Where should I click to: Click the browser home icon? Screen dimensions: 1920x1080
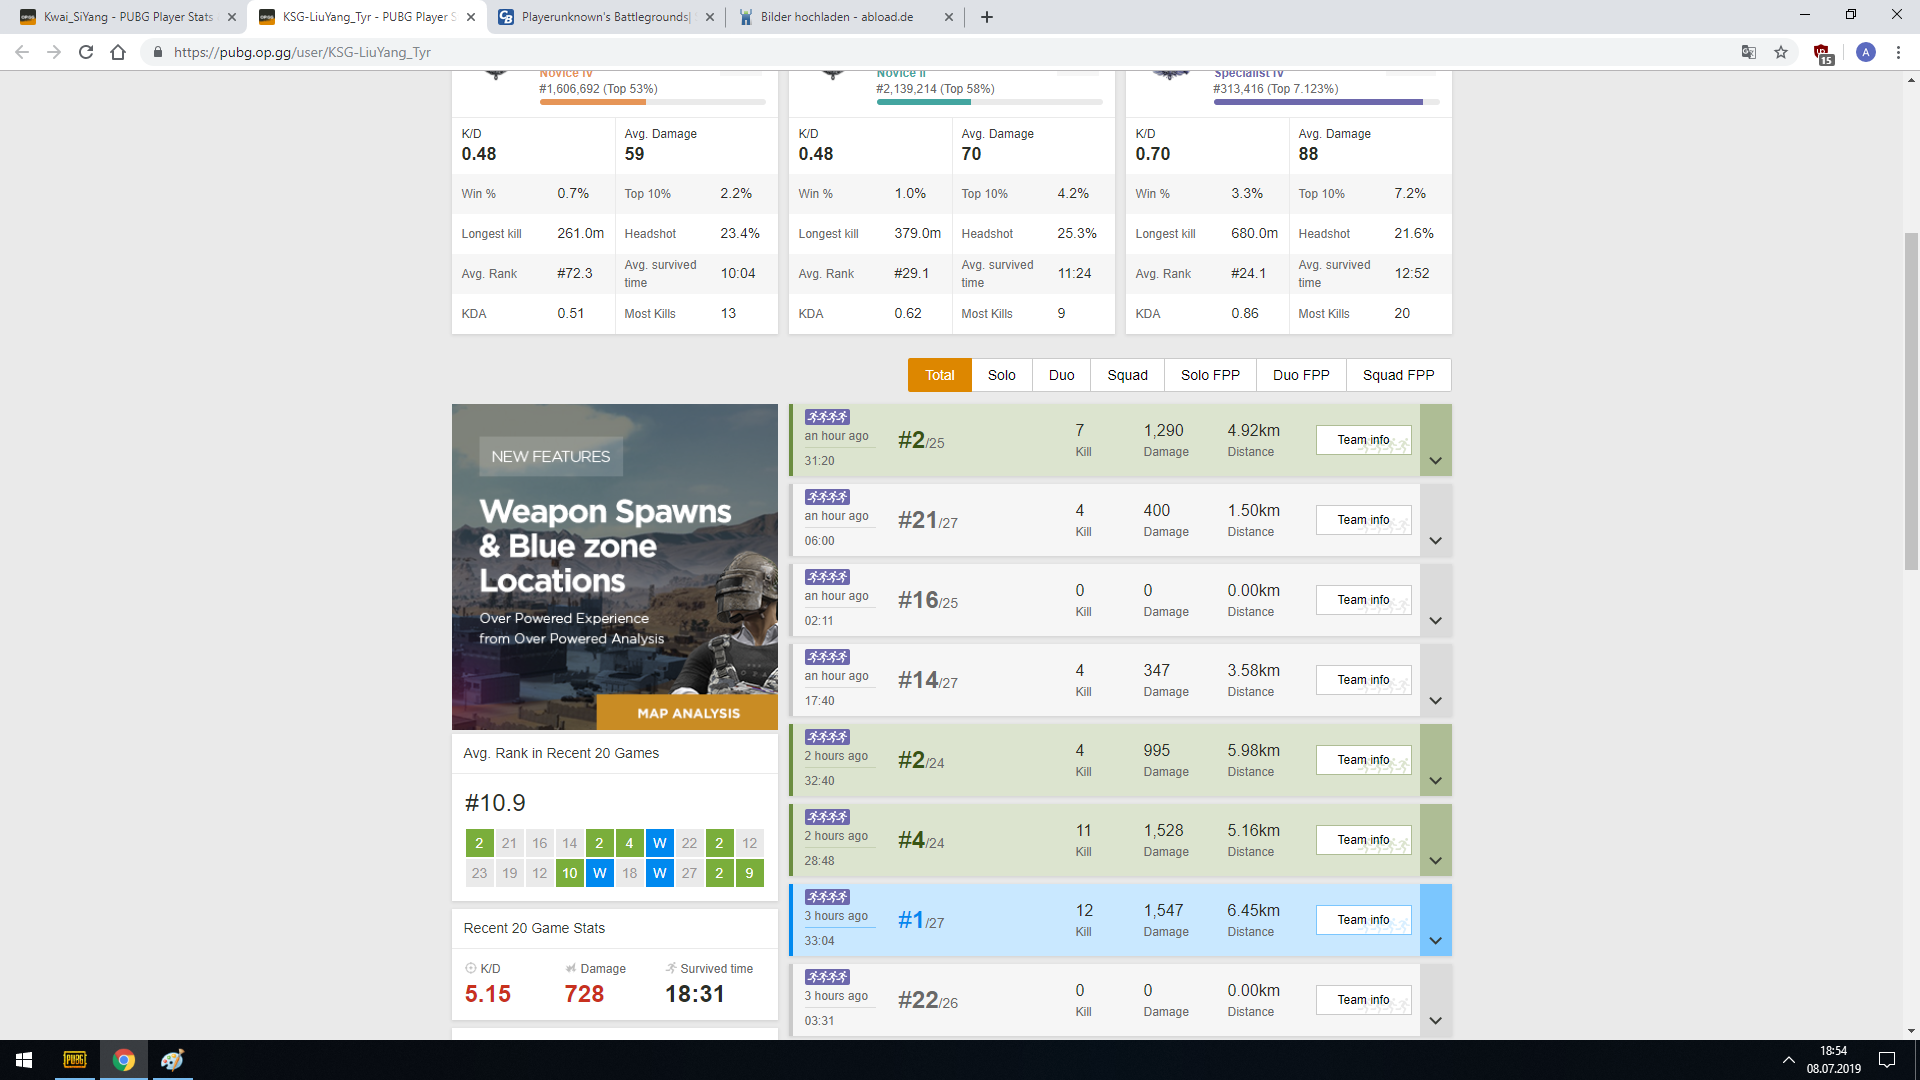click(x=118, y=52)
